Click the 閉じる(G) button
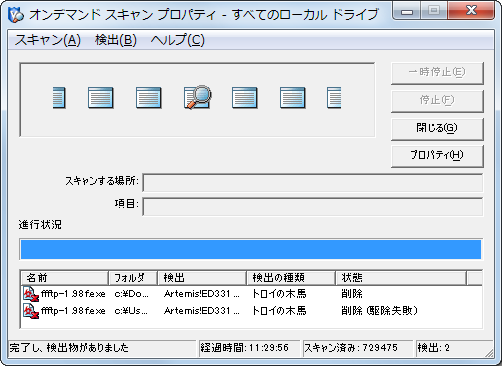This screenshot has width=502, height=366. [x=437, y=128]
